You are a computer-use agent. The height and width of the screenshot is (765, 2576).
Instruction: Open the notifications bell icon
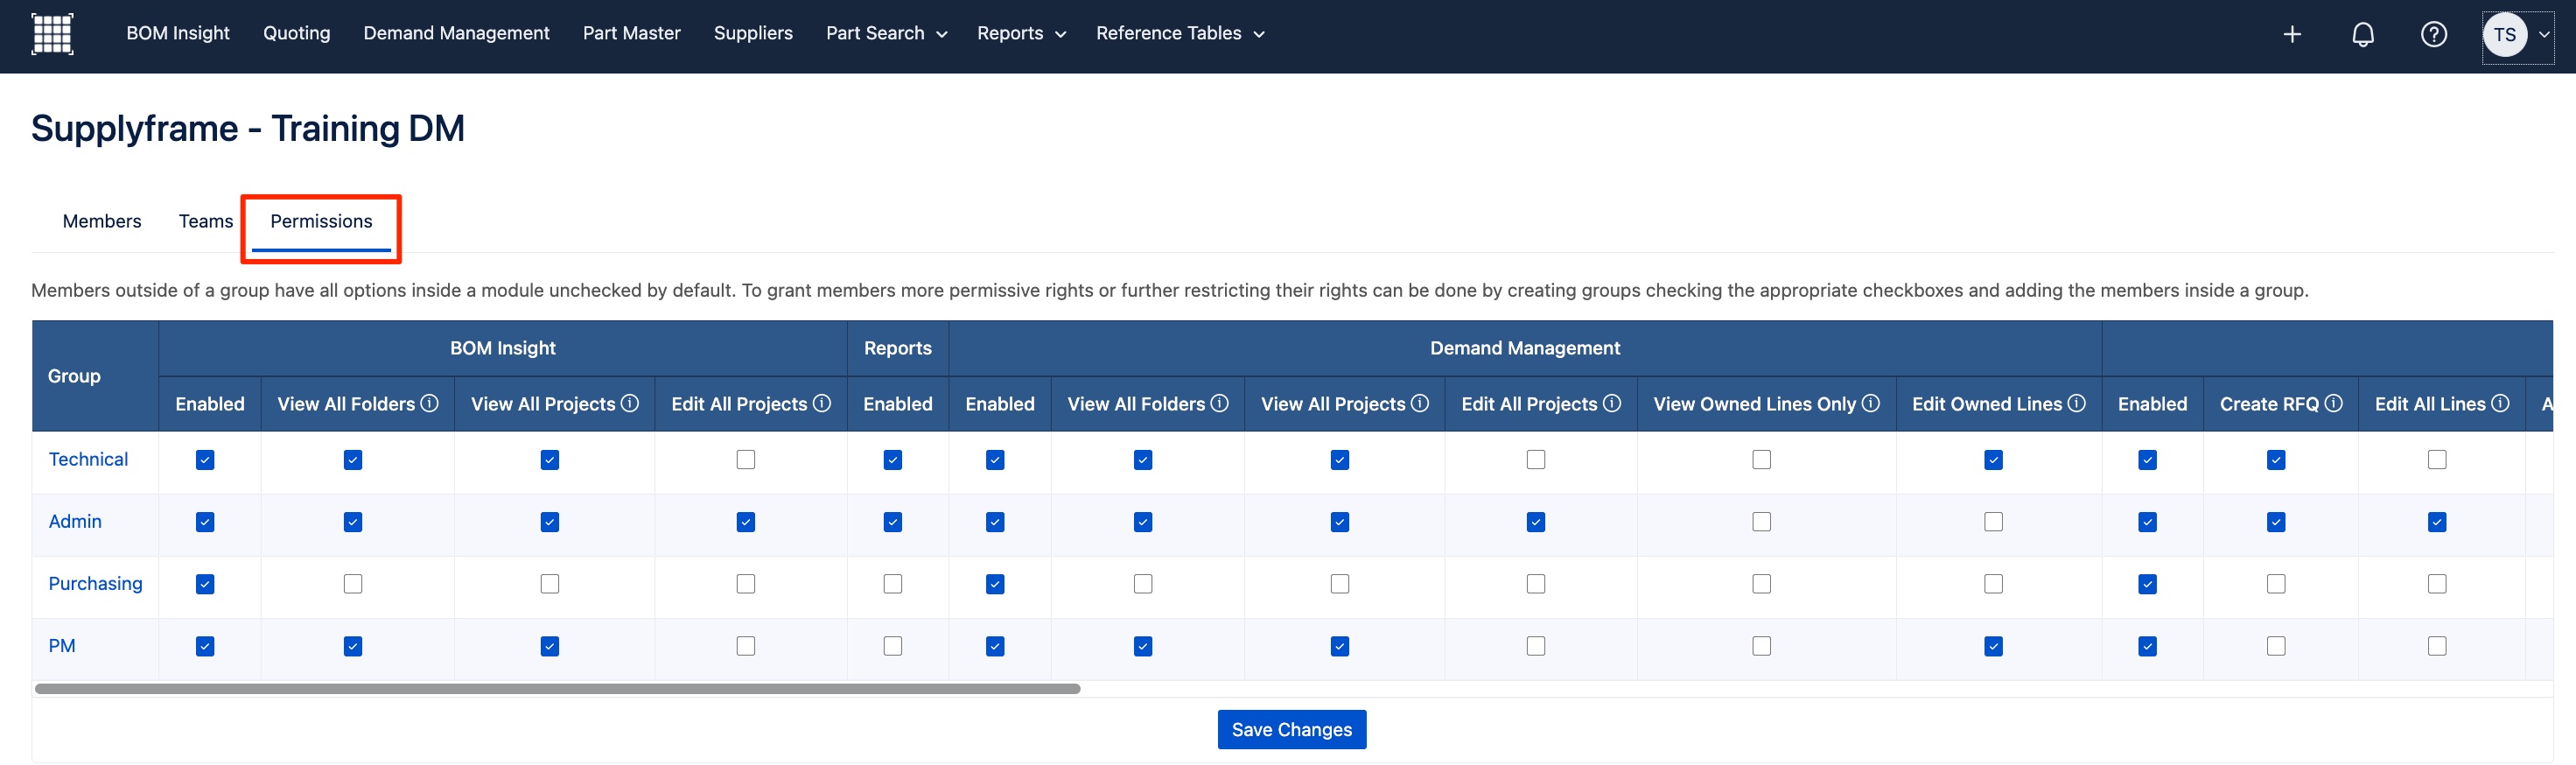pos(2362,34)
